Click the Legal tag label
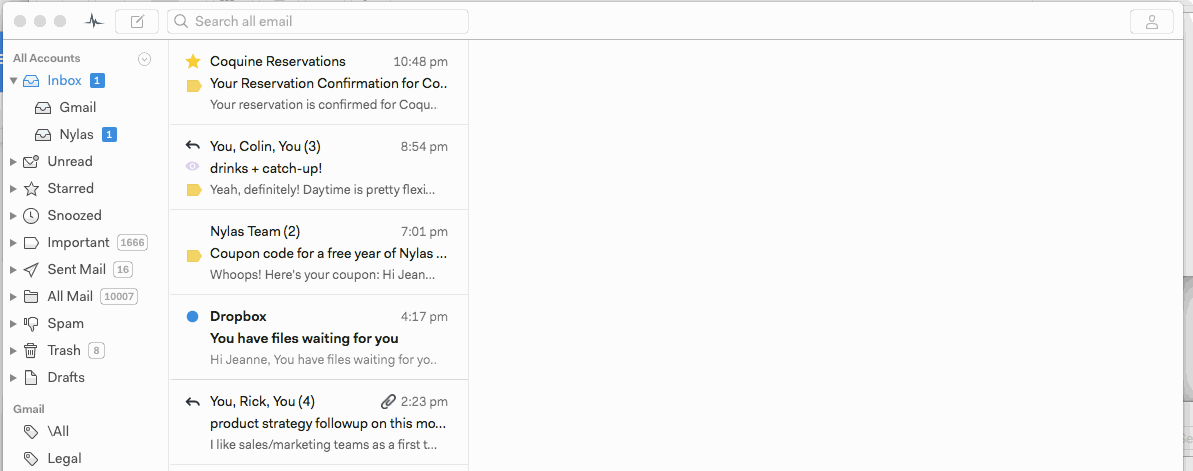This screenshot has width=1193, height=471. pyautogui.click(x=64, y=458)
